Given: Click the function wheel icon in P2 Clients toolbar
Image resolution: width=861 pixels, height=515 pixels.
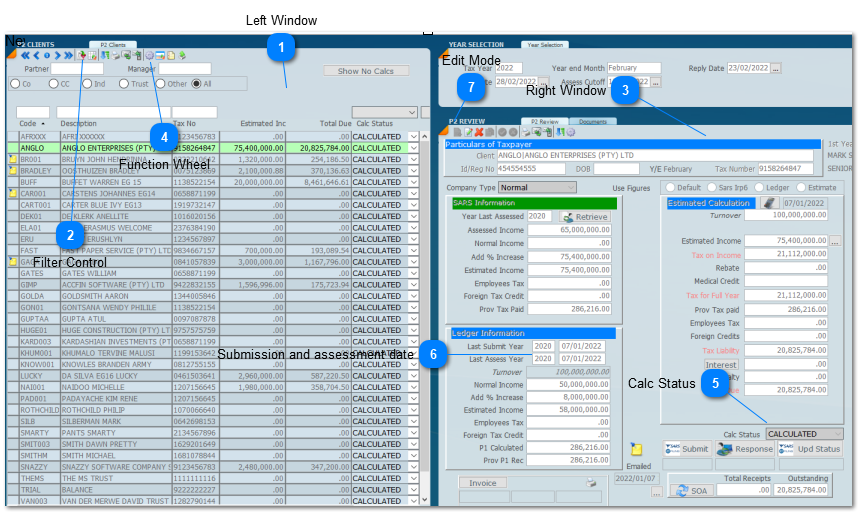Looking at the screenshot, I should pos(149,56).
